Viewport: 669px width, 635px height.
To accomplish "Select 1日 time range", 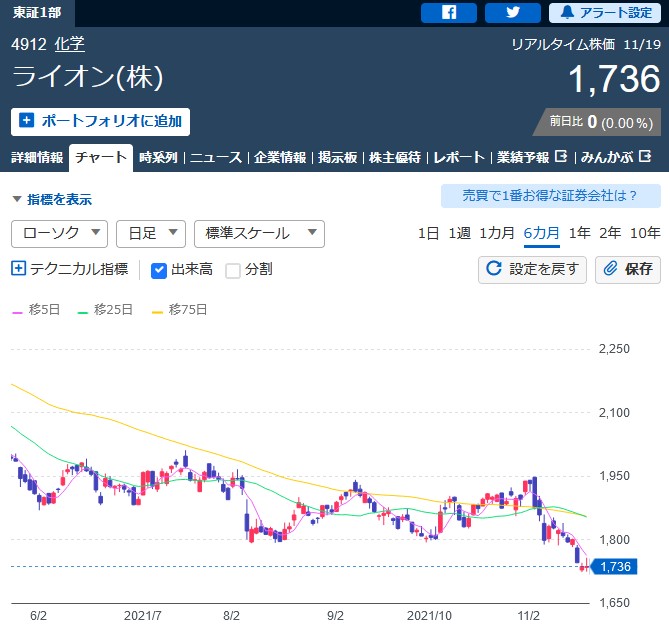I will pyautogui.click(x=428, y=233).
